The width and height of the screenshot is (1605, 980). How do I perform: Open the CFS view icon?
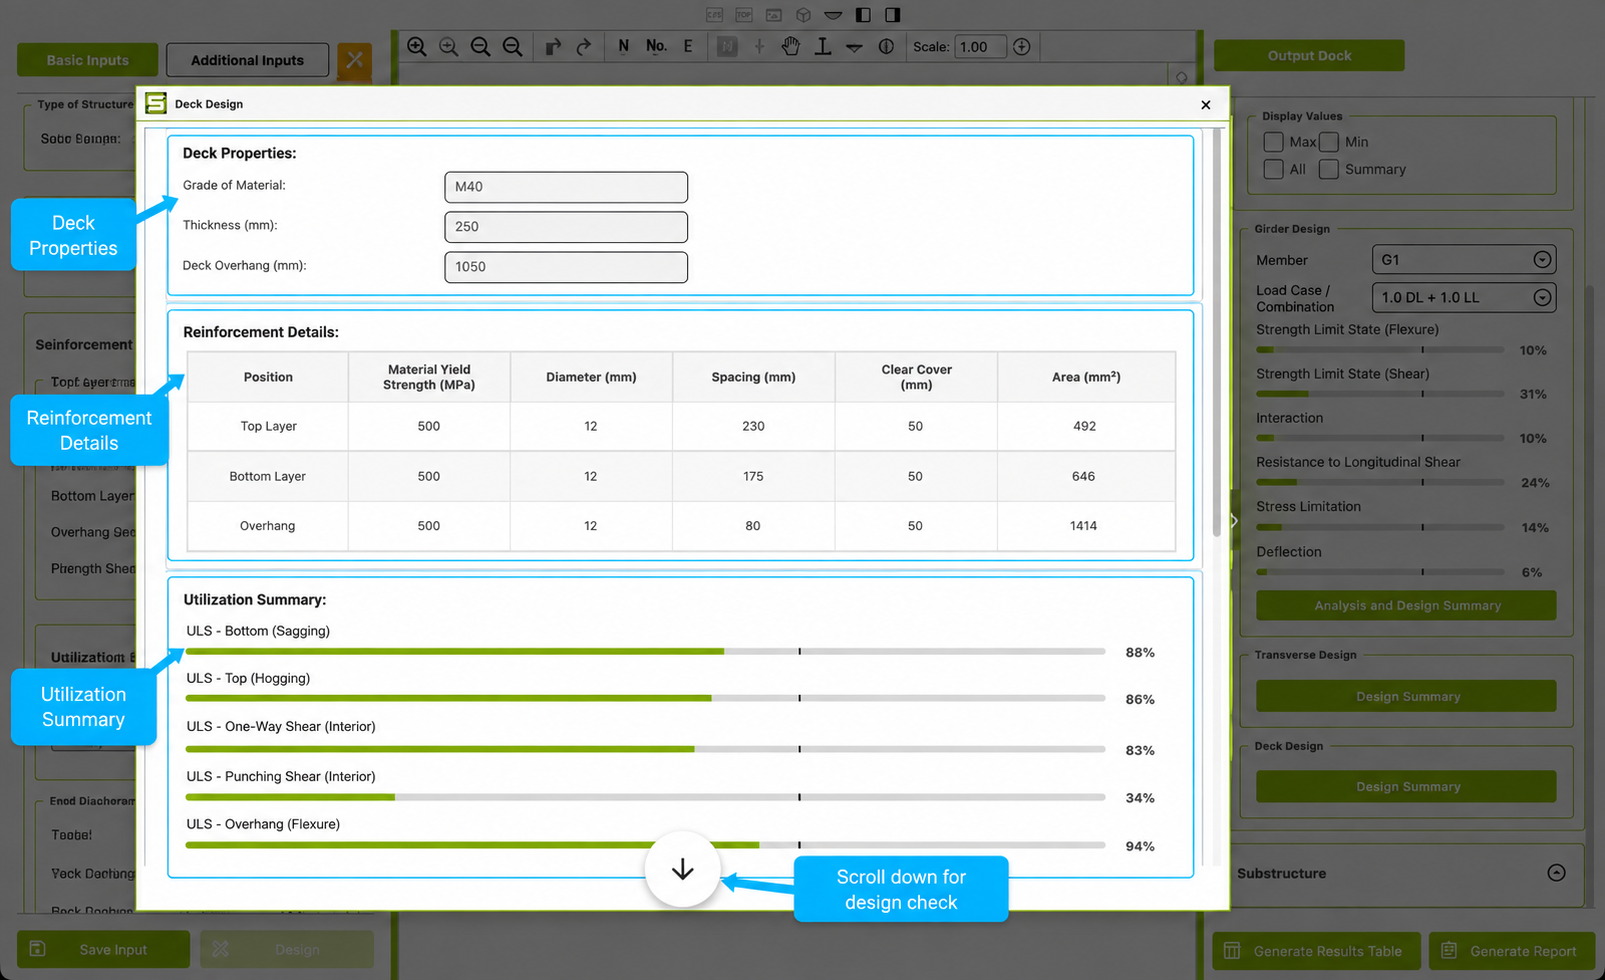tap(714, 15)
